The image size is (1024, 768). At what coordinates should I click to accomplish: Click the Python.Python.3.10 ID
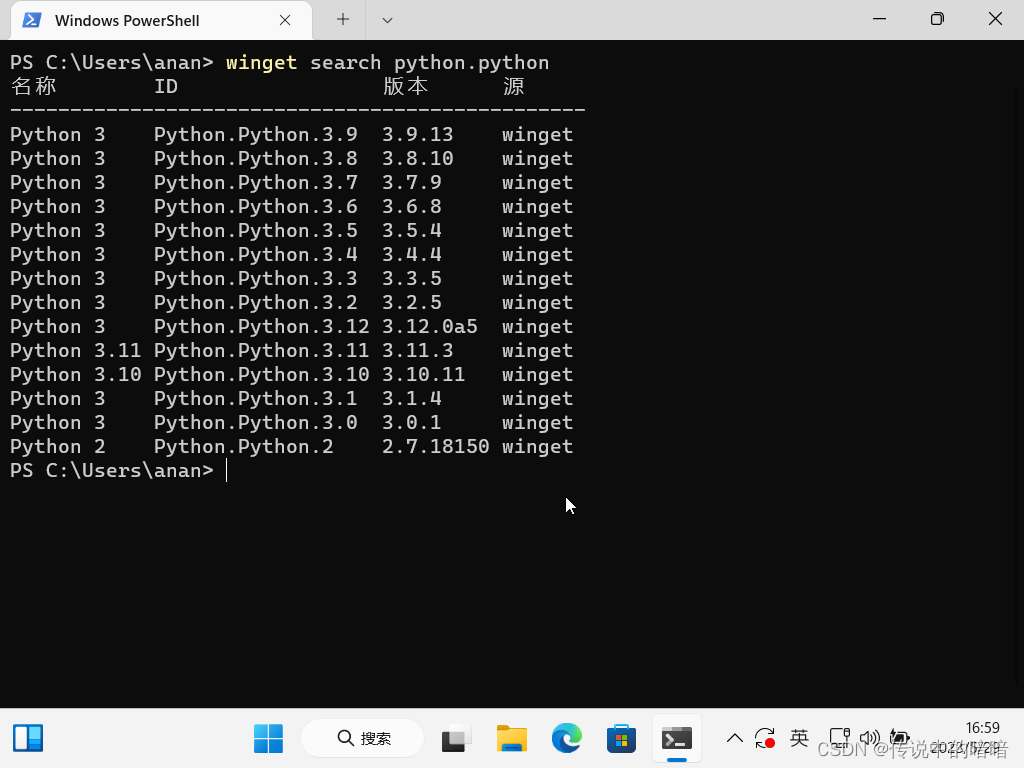coord(261,375)
